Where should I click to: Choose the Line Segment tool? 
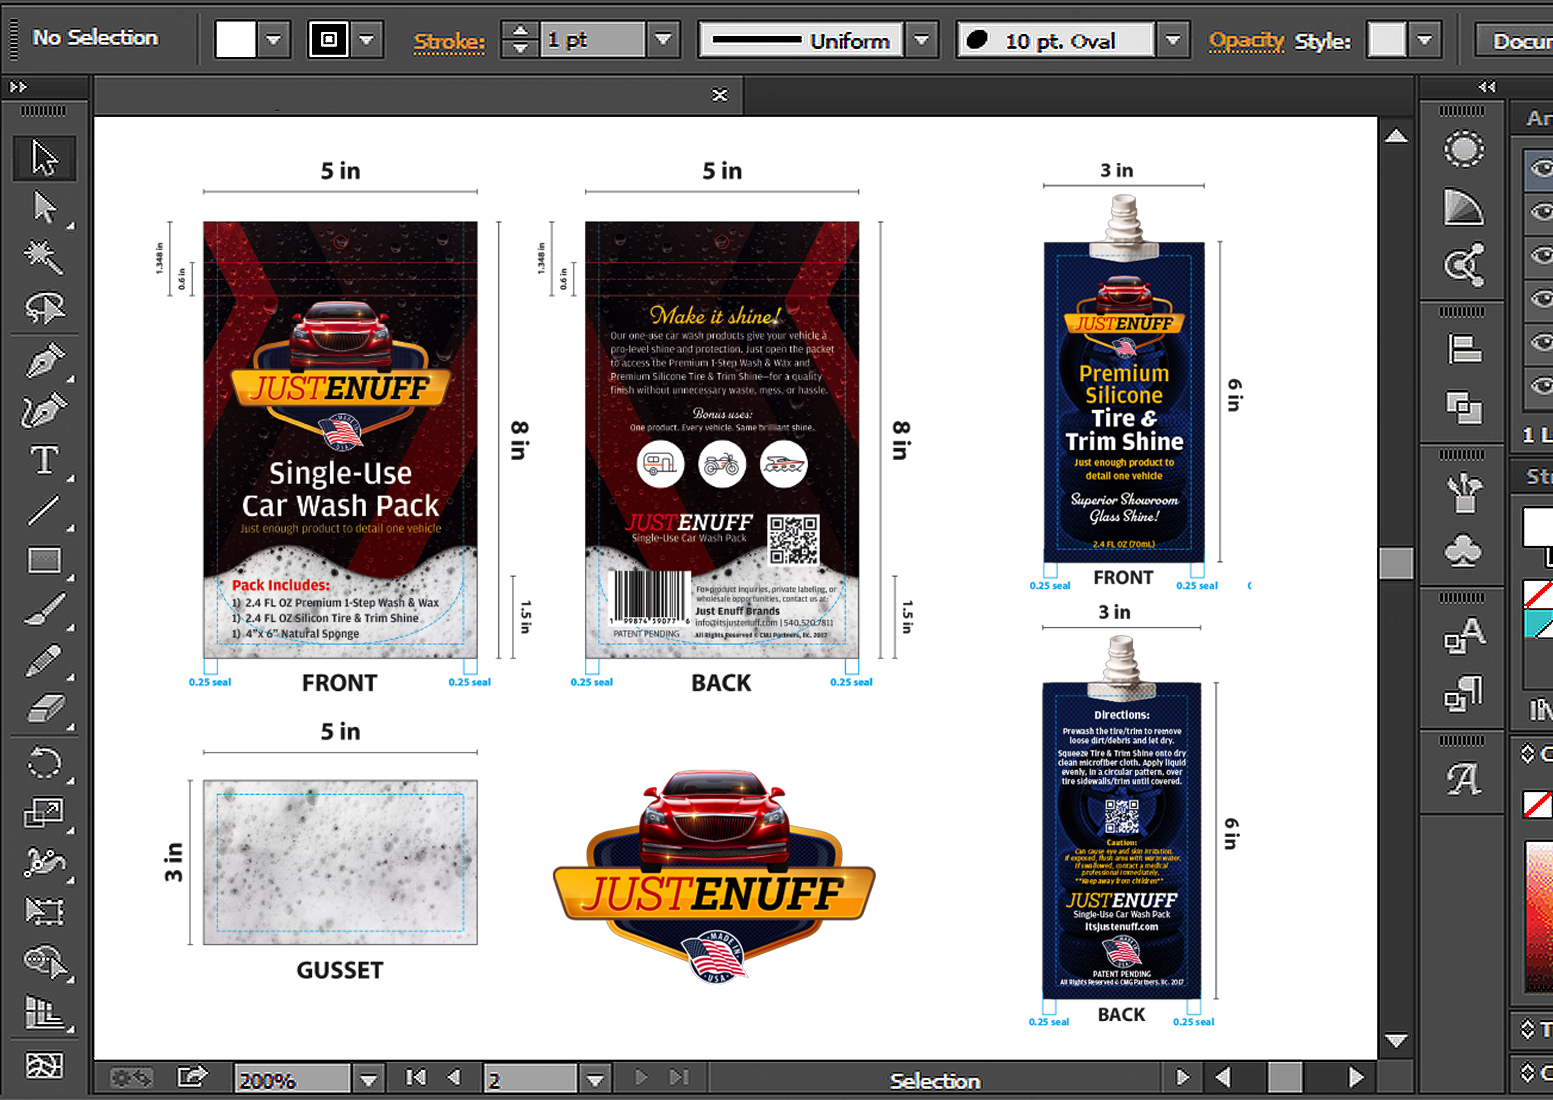tap(44, 511)
